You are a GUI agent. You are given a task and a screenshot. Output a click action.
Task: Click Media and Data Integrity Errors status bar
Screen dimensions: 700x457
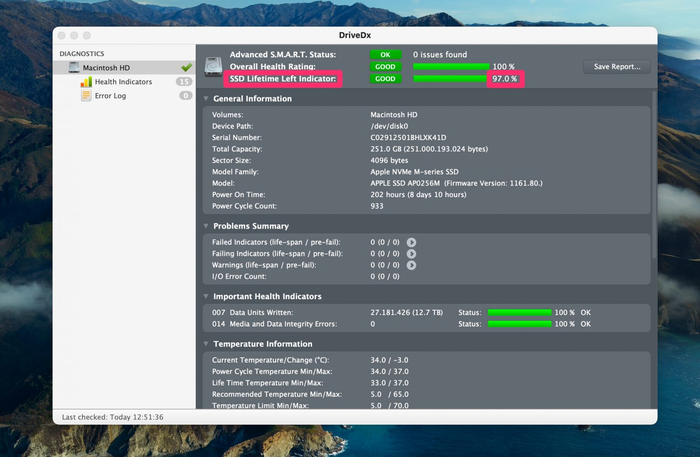pyautogui.click(x=520, y=324)
